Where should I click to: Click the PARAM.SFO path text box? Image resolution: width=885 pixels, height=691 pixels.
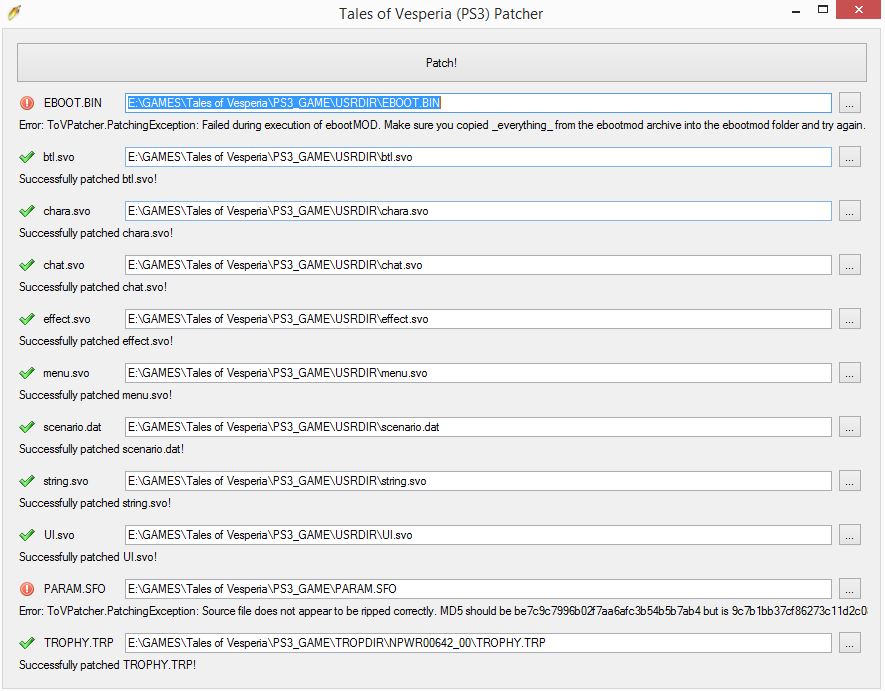coord(478,589)
